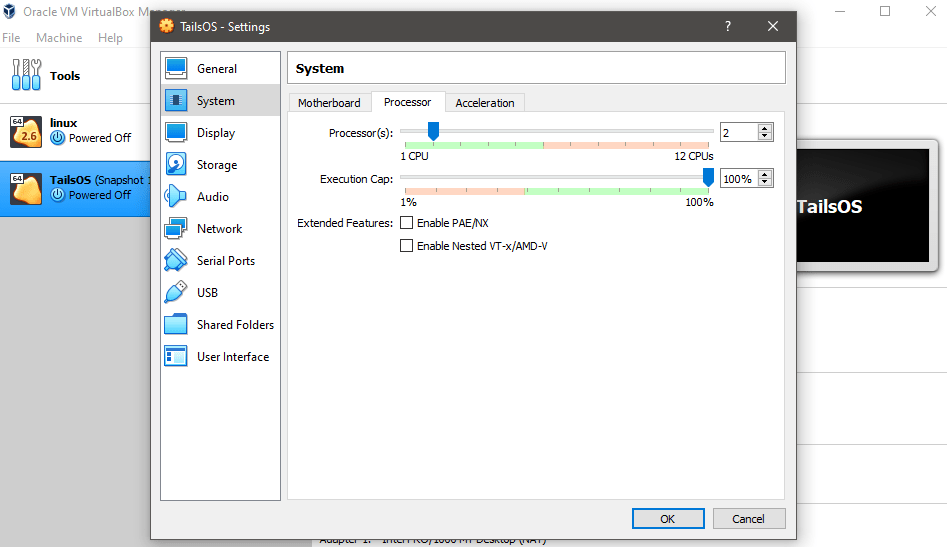Image resolution: width=947 pixels, height=547 pixels.
Task: Increase Execution Cap with up arrow
Action: [765, 174]
